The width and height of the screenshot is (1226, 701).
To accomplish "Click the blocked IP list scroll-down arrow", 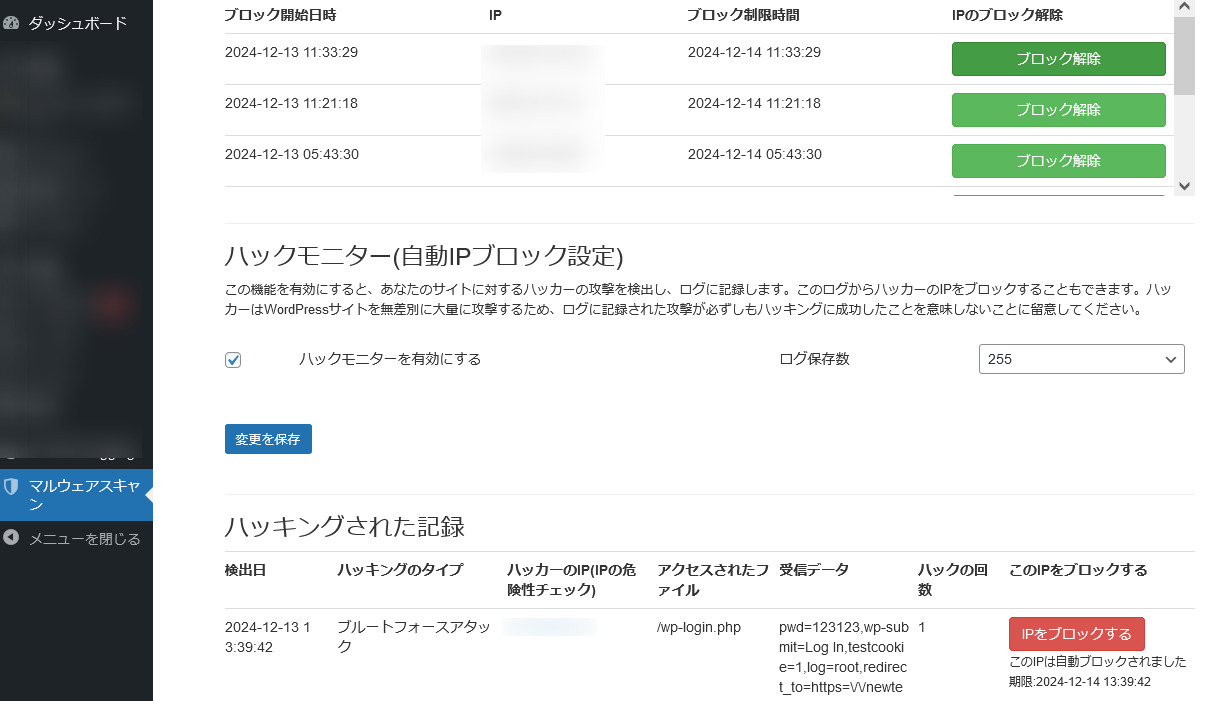I will pos(1184,186).
